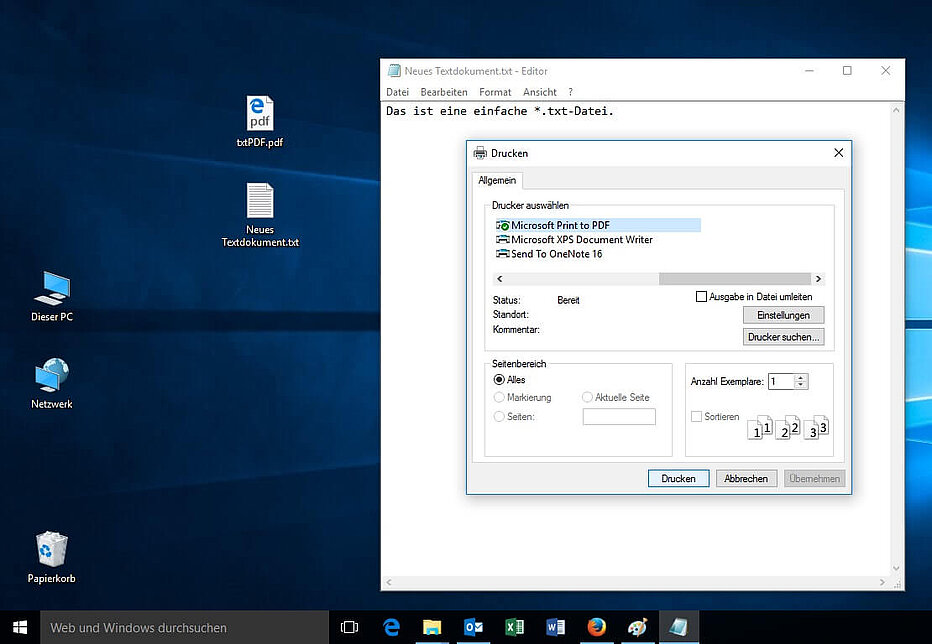Click the Web und Windows durchsuchen search box
This screenshot has width=932, height=644.
click(x=184, y=627)
